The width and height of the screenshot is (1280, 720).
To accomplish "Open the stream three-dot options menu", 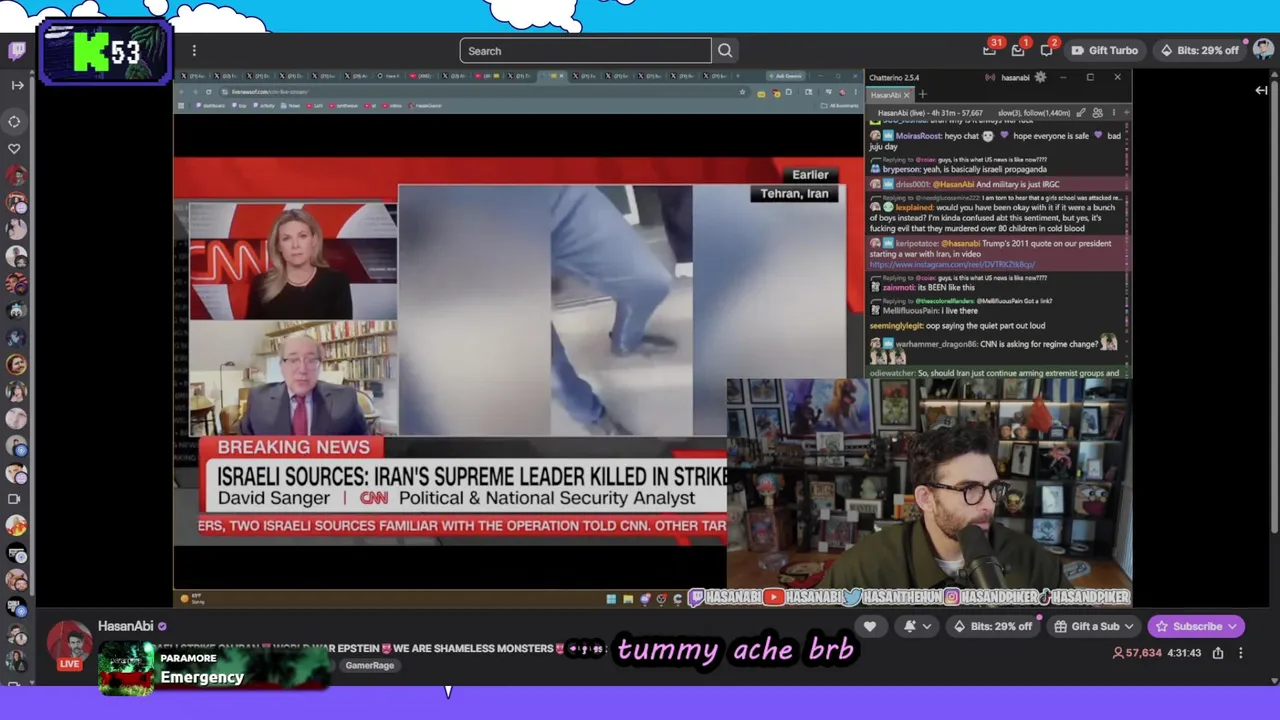I will (x=1241, y=653).
